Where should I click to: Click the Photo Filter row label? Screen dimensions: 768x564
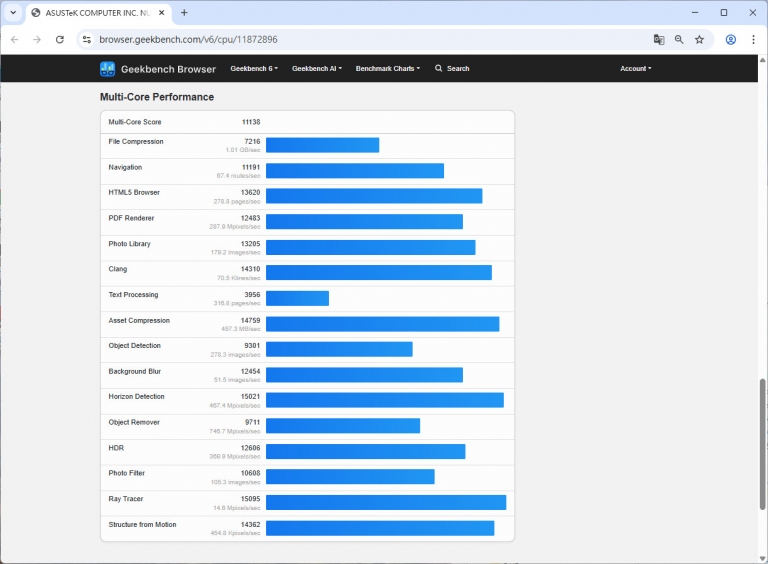[x=126, y=473]
